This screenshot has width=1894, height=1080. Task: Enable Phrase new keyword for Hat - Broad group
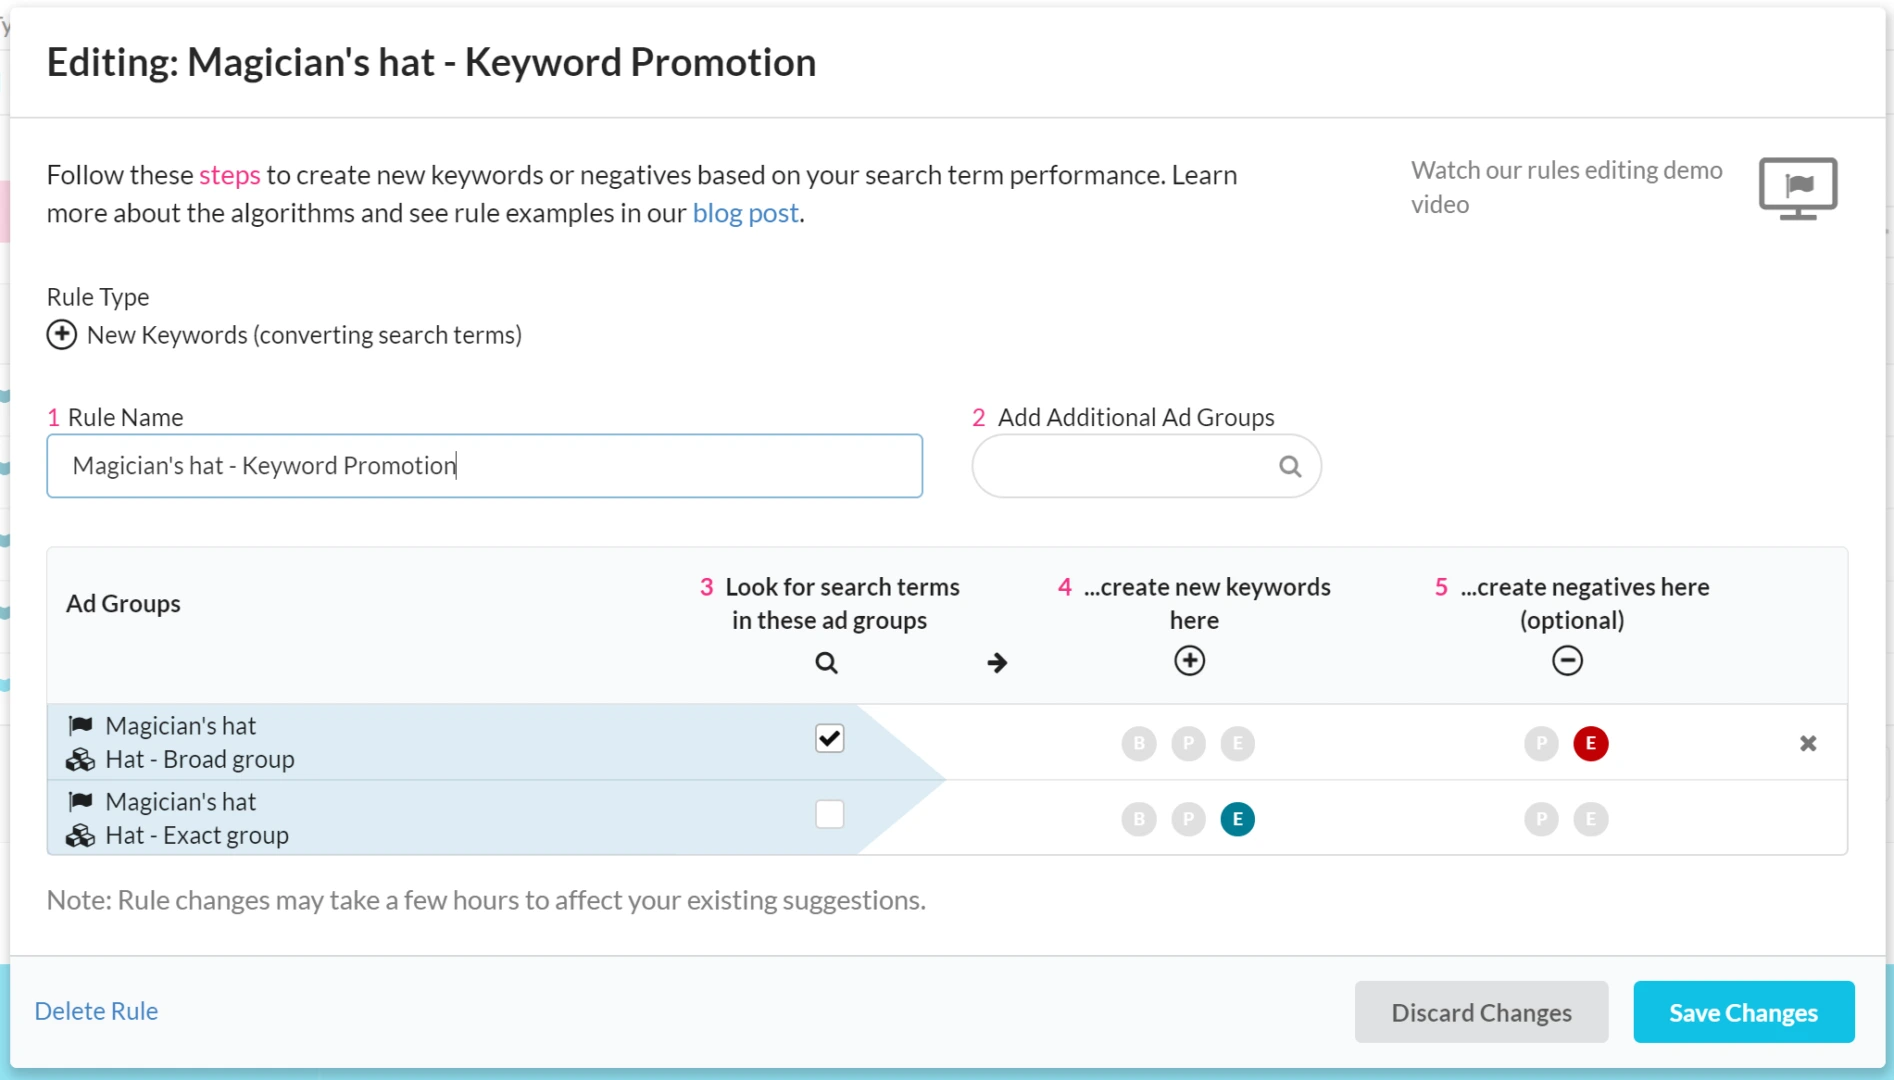1188,744
